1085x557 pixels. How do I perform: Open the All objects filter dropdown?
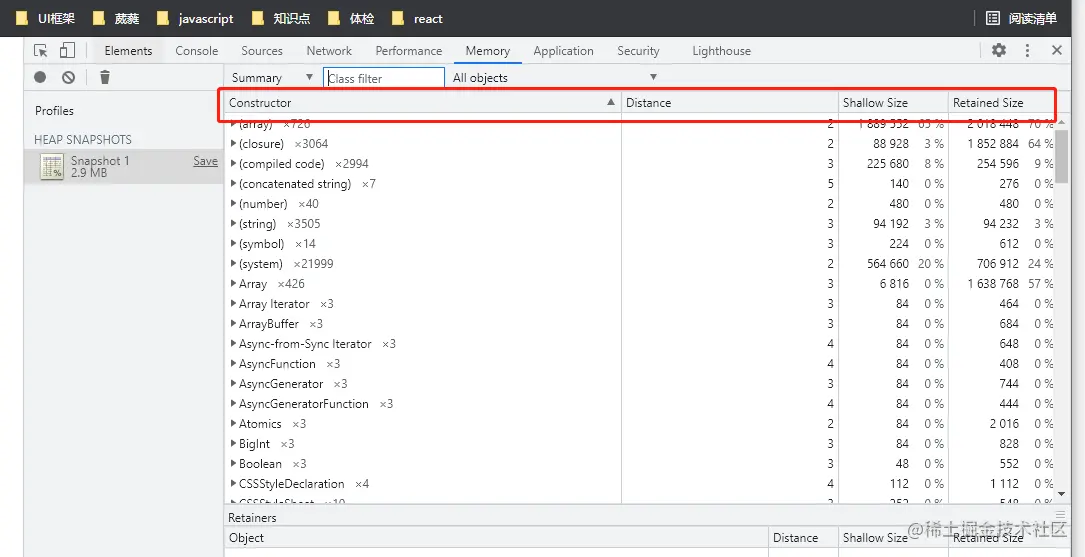click(x=554, y=77)
